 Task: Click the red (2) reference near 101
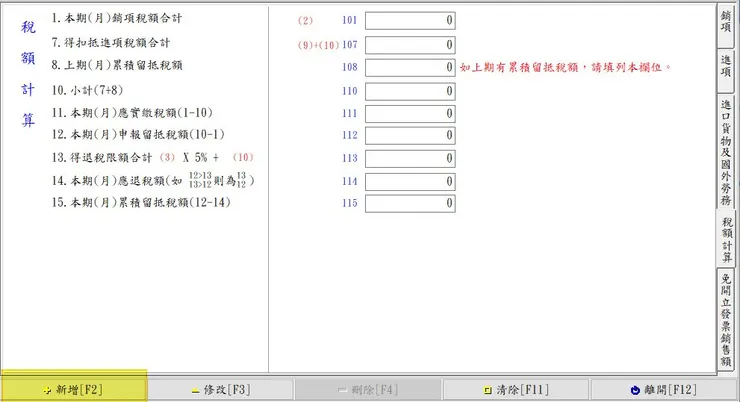[x=305, y=21]
